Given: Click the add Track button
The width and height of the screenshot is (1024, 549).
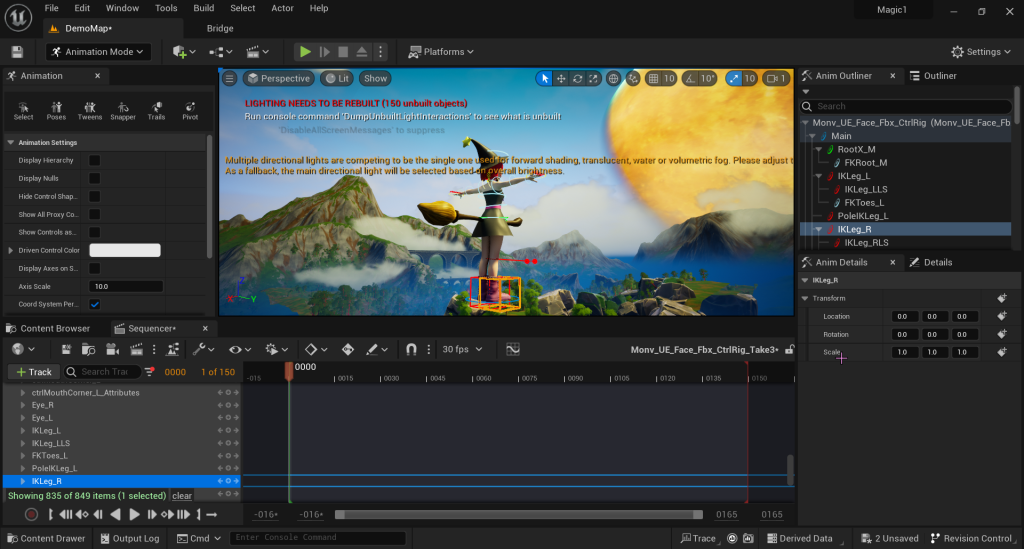Looking at the screenshot, I should click(x=33, y=372).
